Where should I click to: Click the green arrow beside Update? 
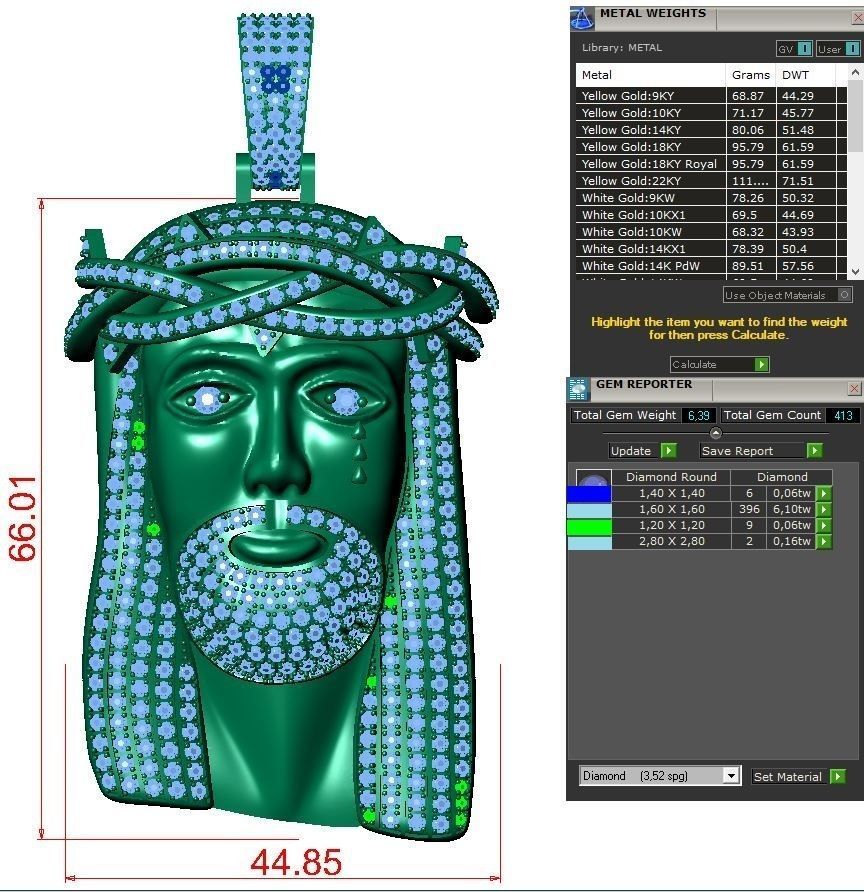668,451
